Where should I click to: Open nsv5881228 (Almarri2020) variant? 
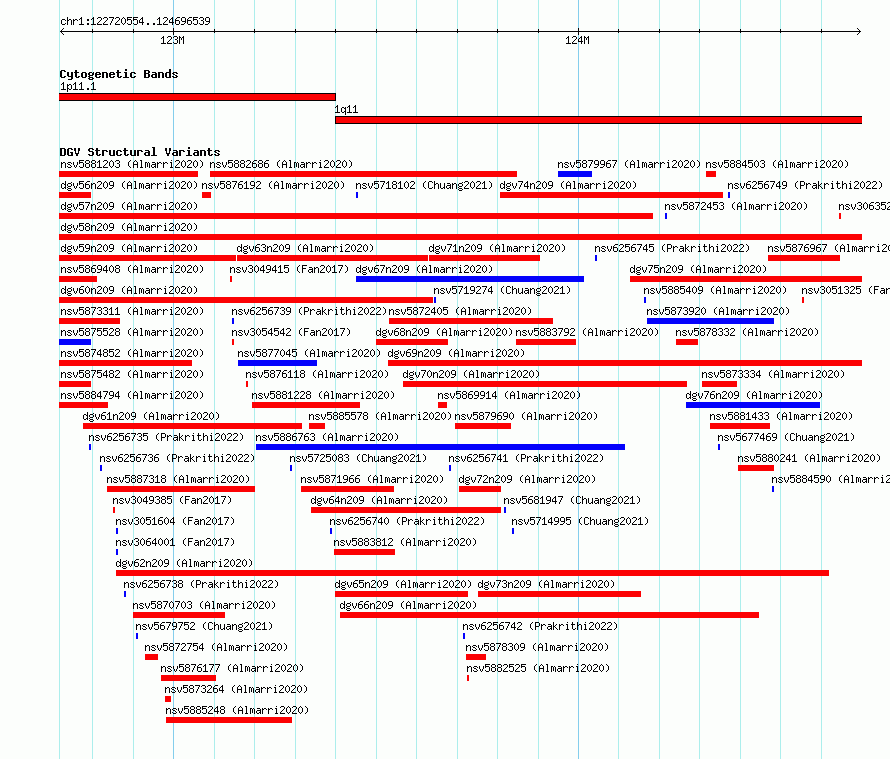(x=305, y=405)
